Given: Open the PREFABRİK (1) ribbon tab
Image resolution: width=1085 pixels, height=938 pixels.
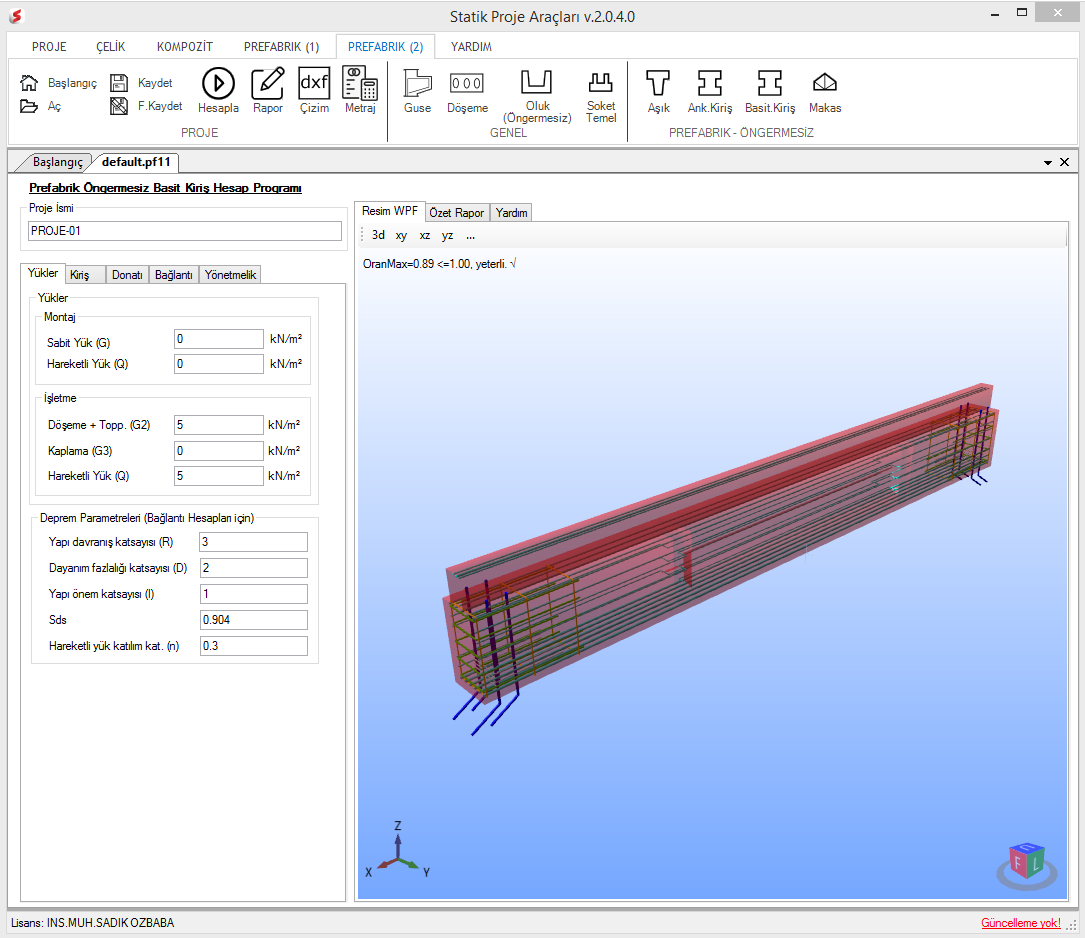Looking at the screenshot, I should coord(282,47).
